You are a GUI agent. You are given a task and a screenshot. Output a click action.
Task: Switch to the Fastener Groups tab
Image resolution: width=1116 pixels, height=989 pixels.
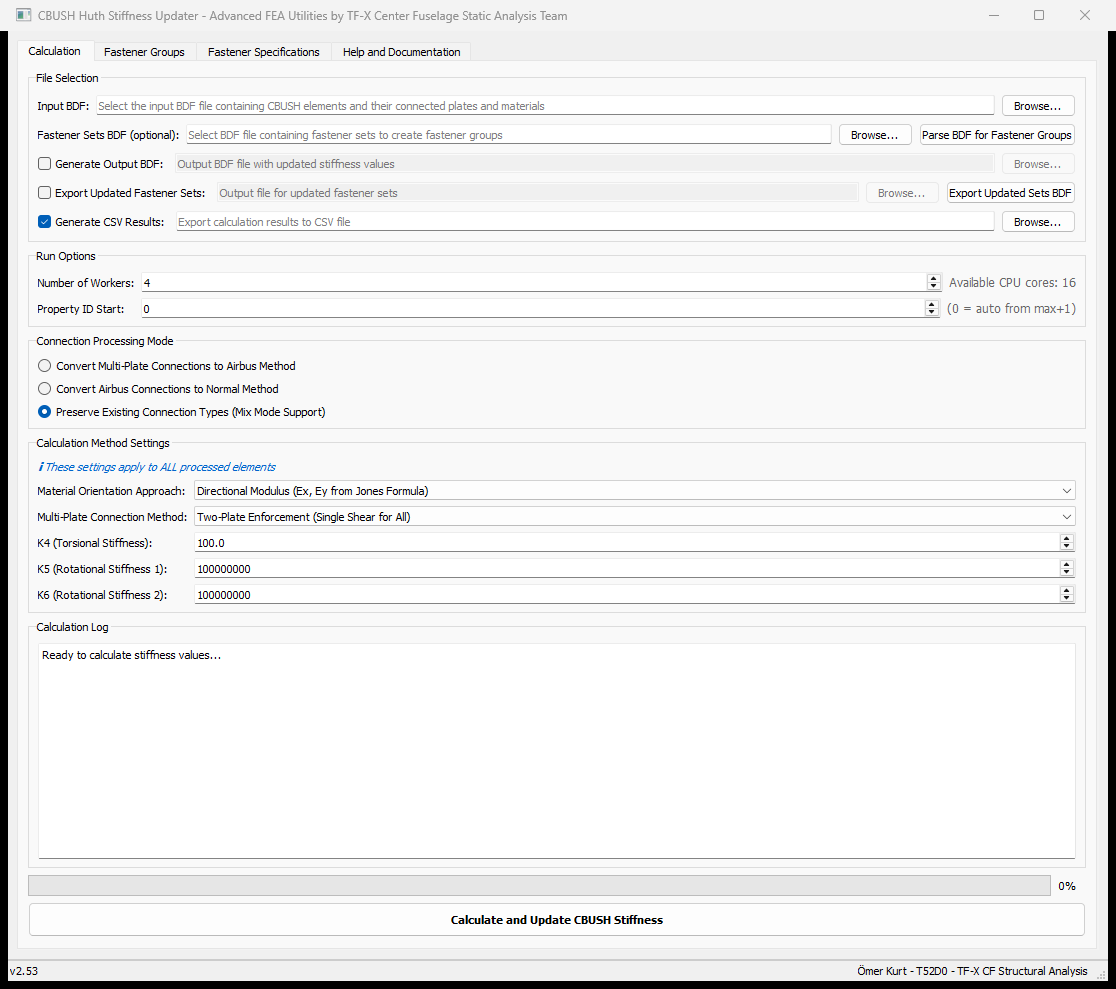click(x=144, y=51)
